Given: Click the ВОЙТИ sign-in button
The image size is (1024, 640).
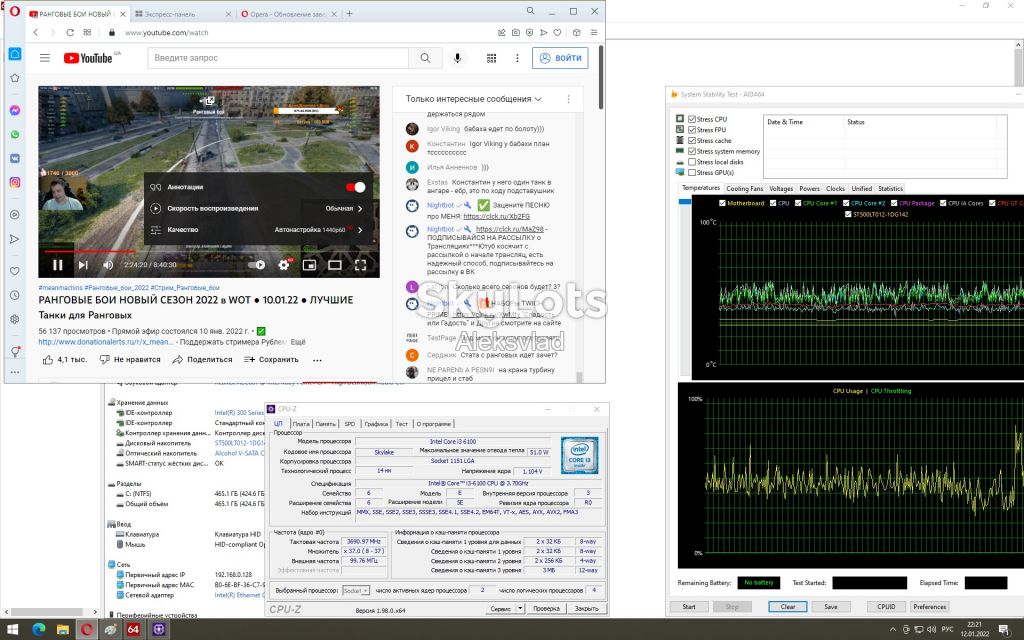Looking at the screenshot, I should click(x=560, y=58).
